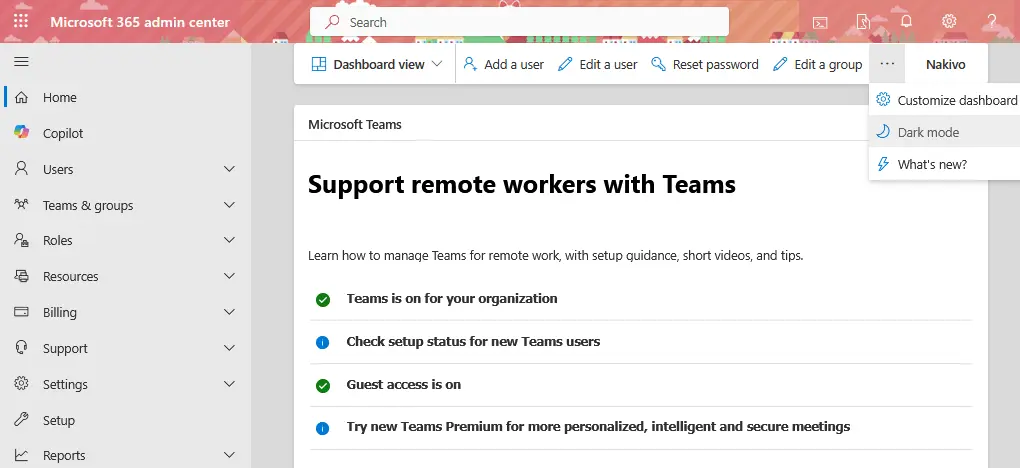Click the green check beside Guest access

click(323, 386)
